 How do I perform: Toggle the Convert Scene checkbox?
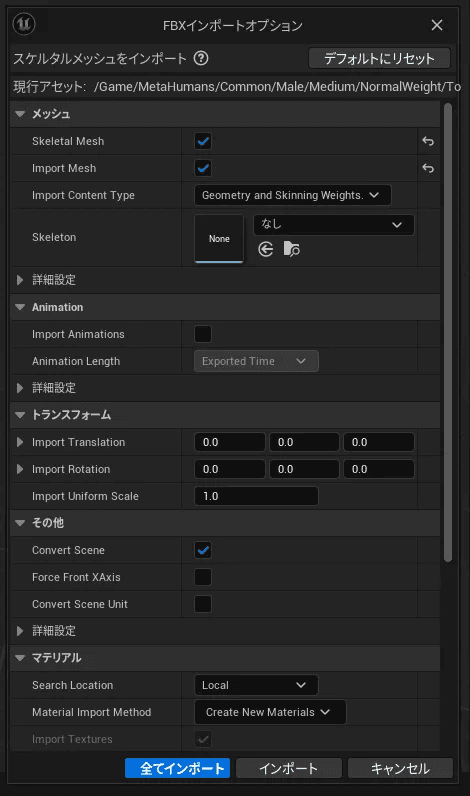point(203,550)
